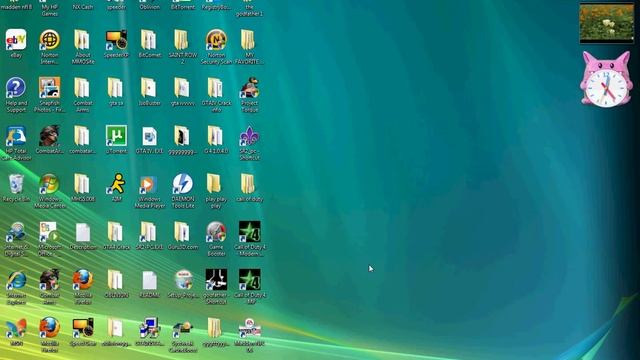
Task: Launch the MSN butterfly shortcut
Action: (16, 328)
